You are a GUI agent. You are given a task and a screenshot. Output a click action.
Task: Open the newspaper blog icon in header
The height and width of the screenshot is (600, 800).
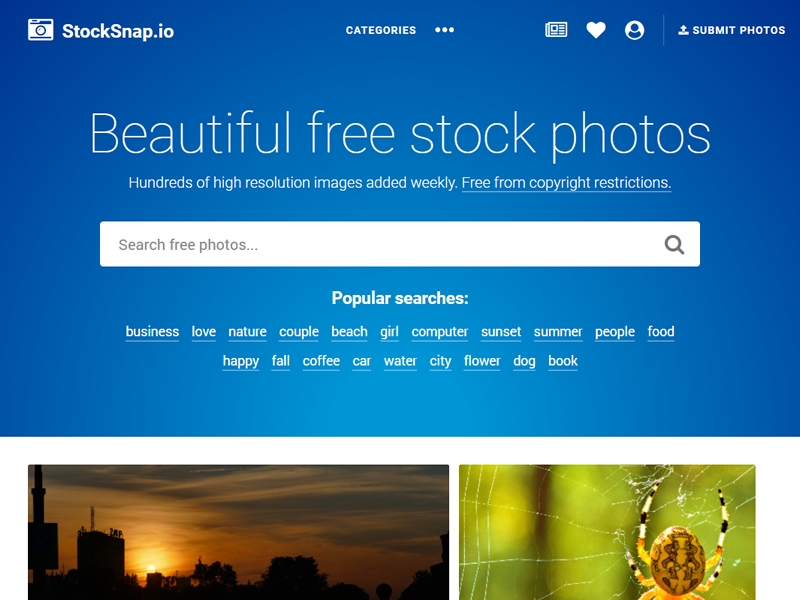(556, 30)
